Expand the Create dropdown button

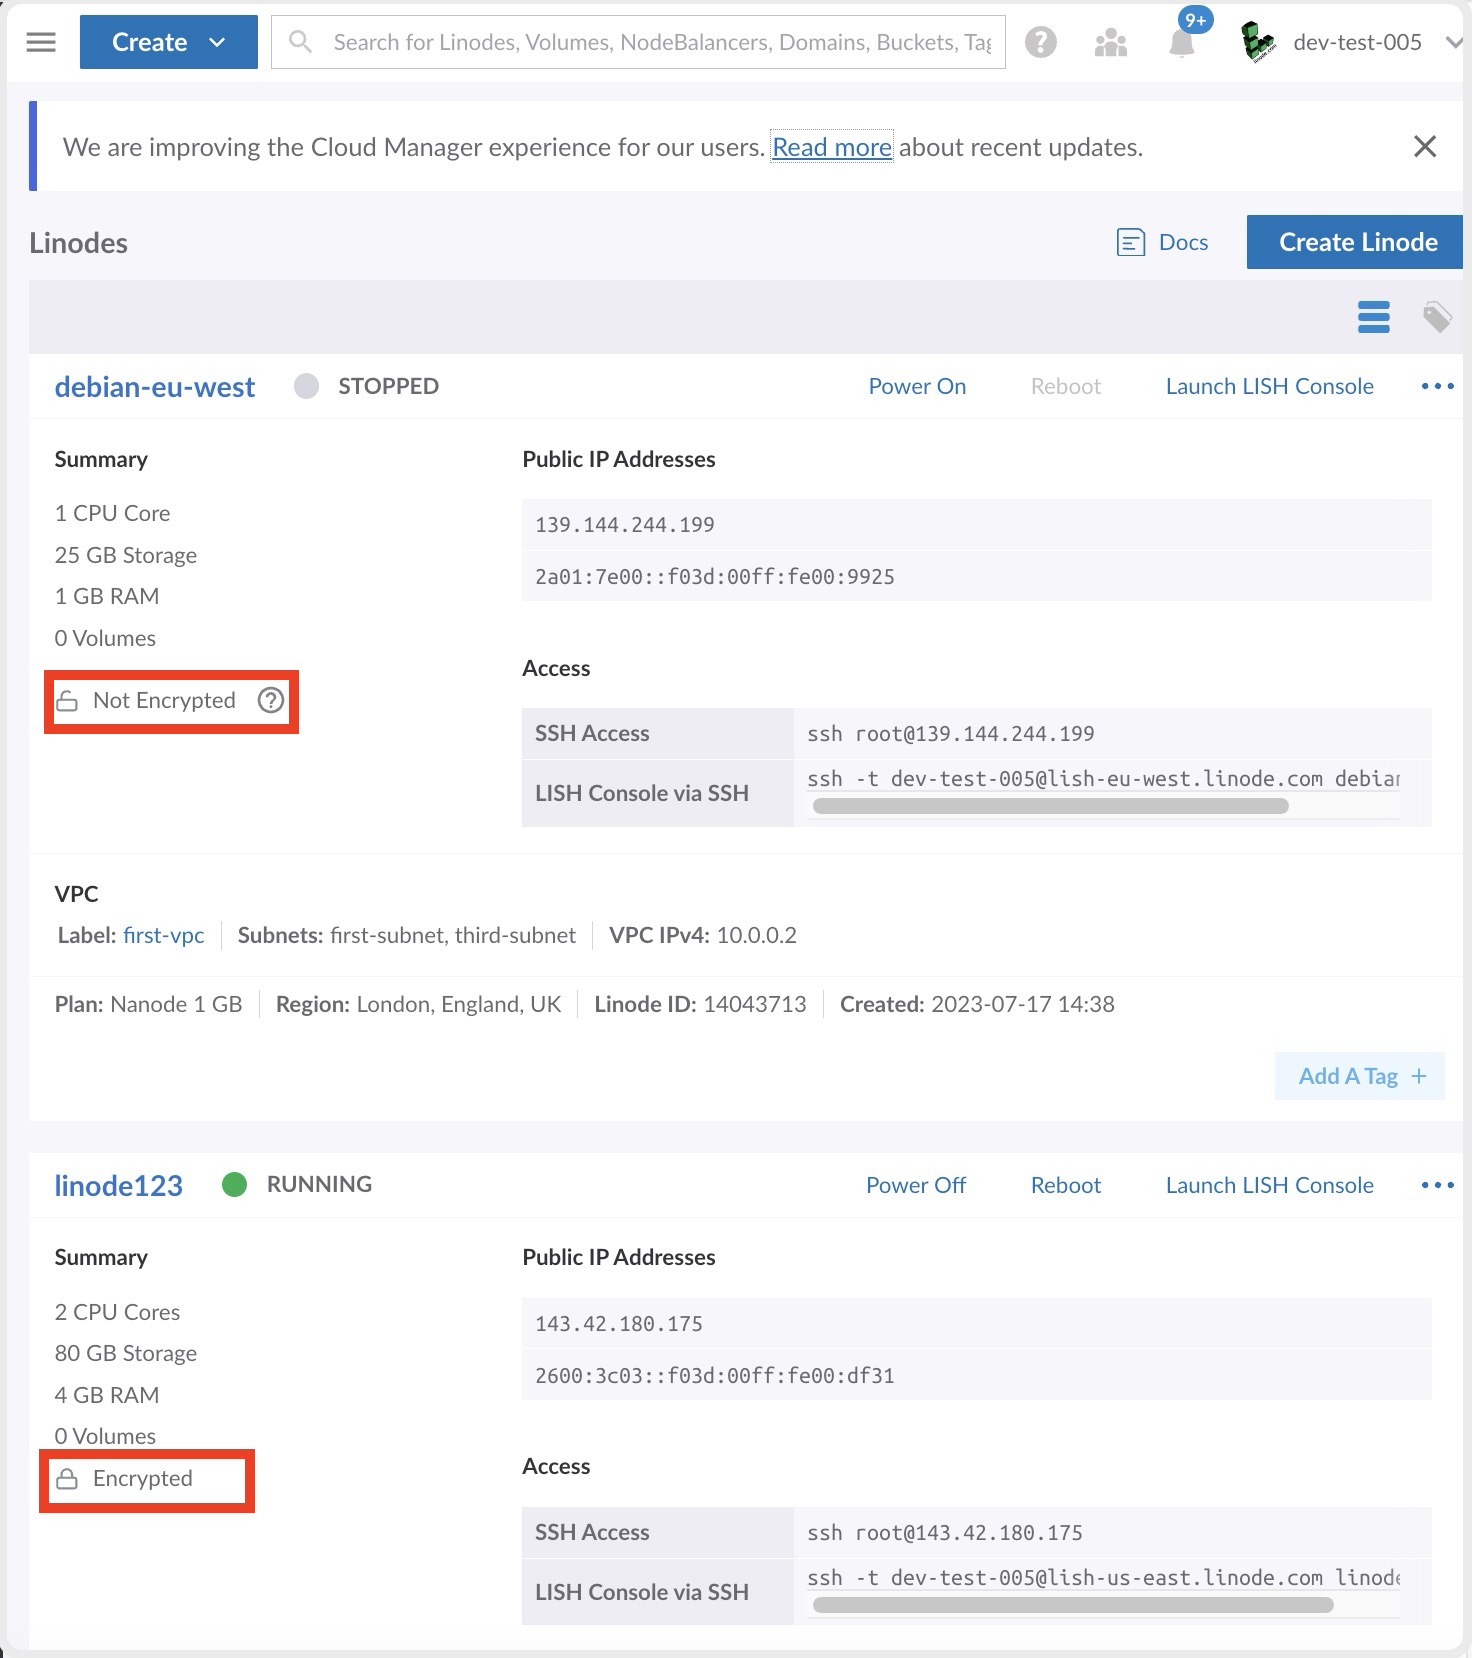(x=169, y=42)
